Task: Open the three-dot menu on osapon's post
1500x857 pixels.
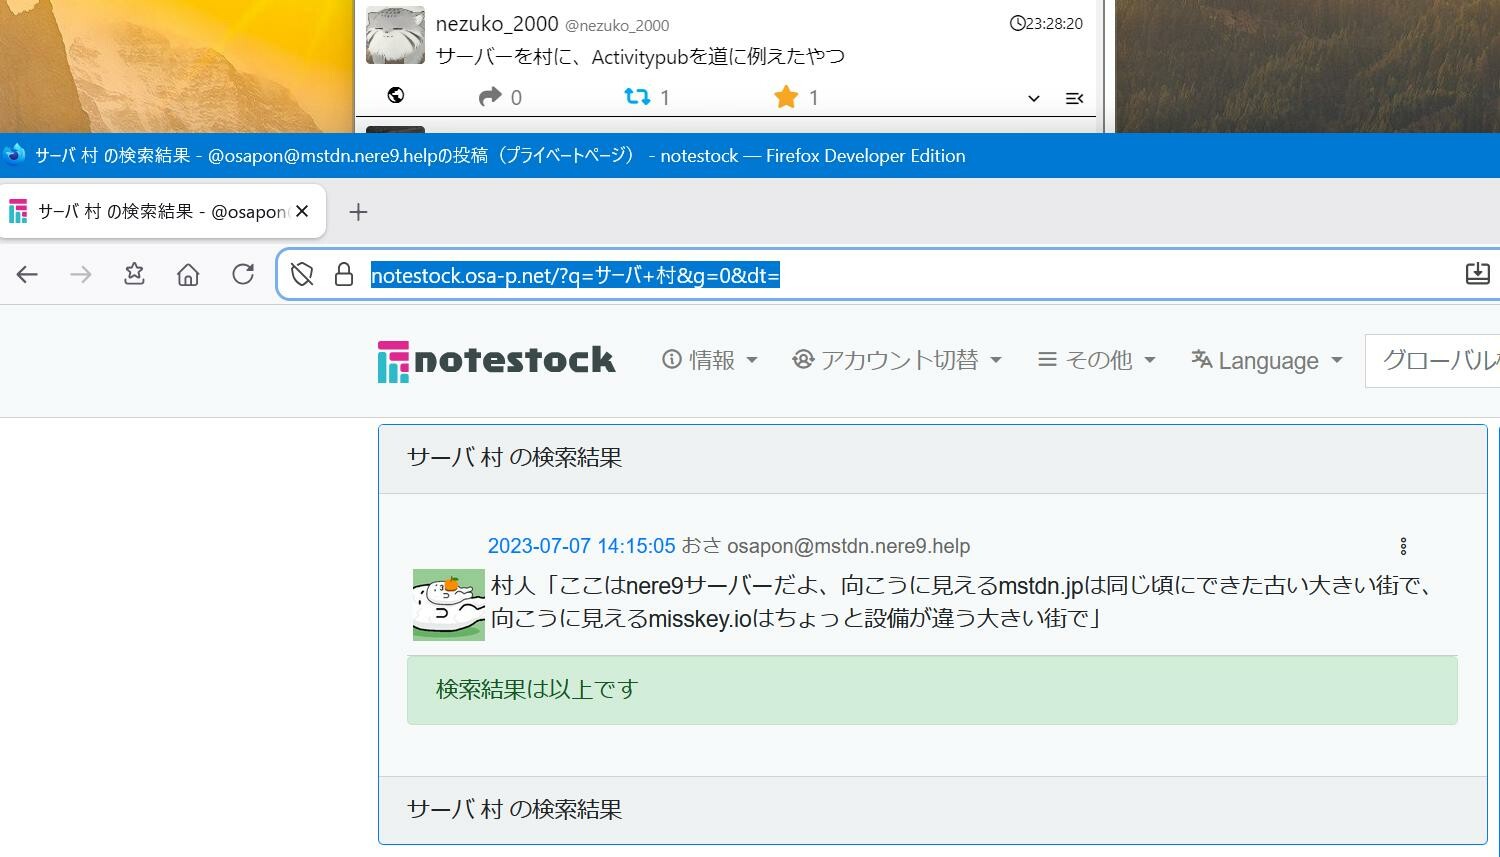Action: tap(1403, 546)
